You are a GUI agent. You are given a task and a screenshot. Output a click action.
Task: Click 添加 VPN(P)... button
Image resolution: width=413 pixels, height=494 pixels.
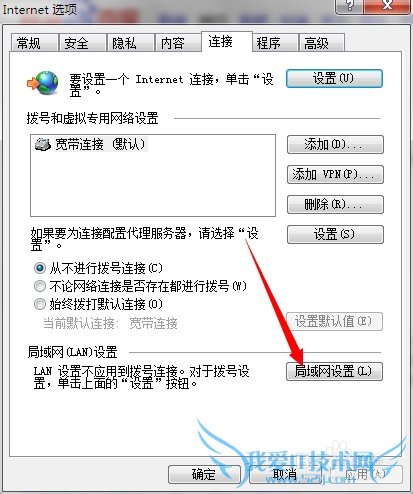tap(335, 174)
